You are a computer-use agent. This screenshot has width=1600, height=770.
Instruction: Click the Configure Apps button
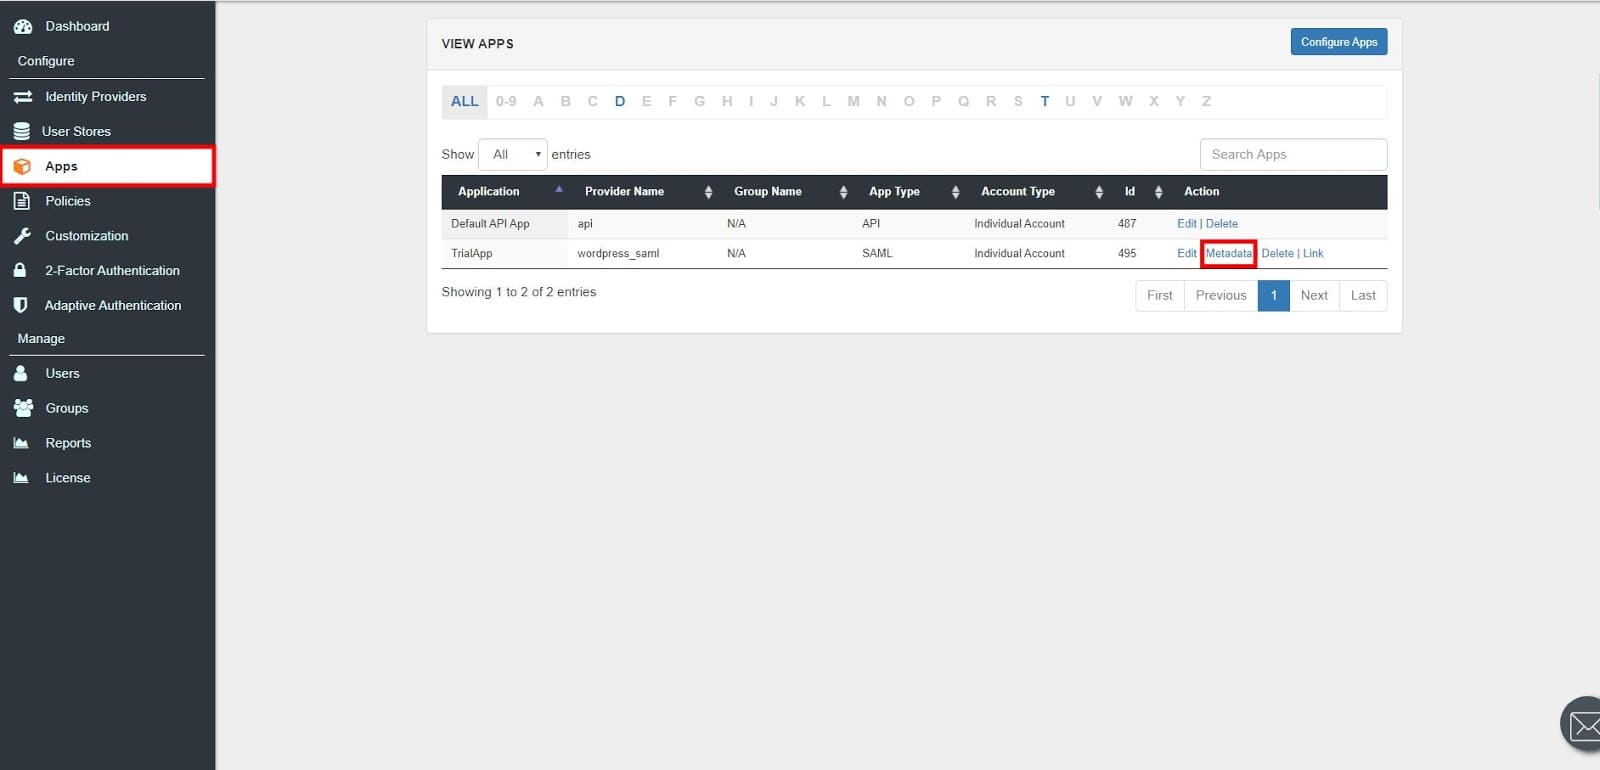coord(1339,42)
